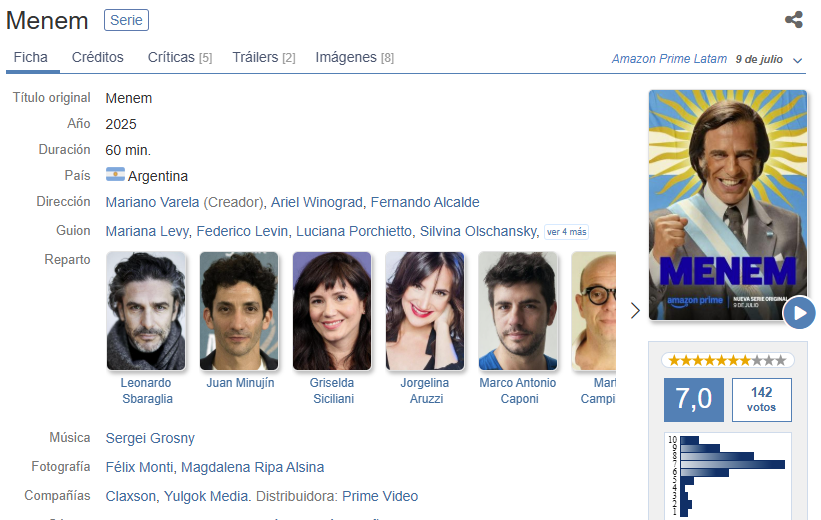Click the year value 2025
Image resolution: width=821 pixels, height=520 pixels.
click(121, 124)
